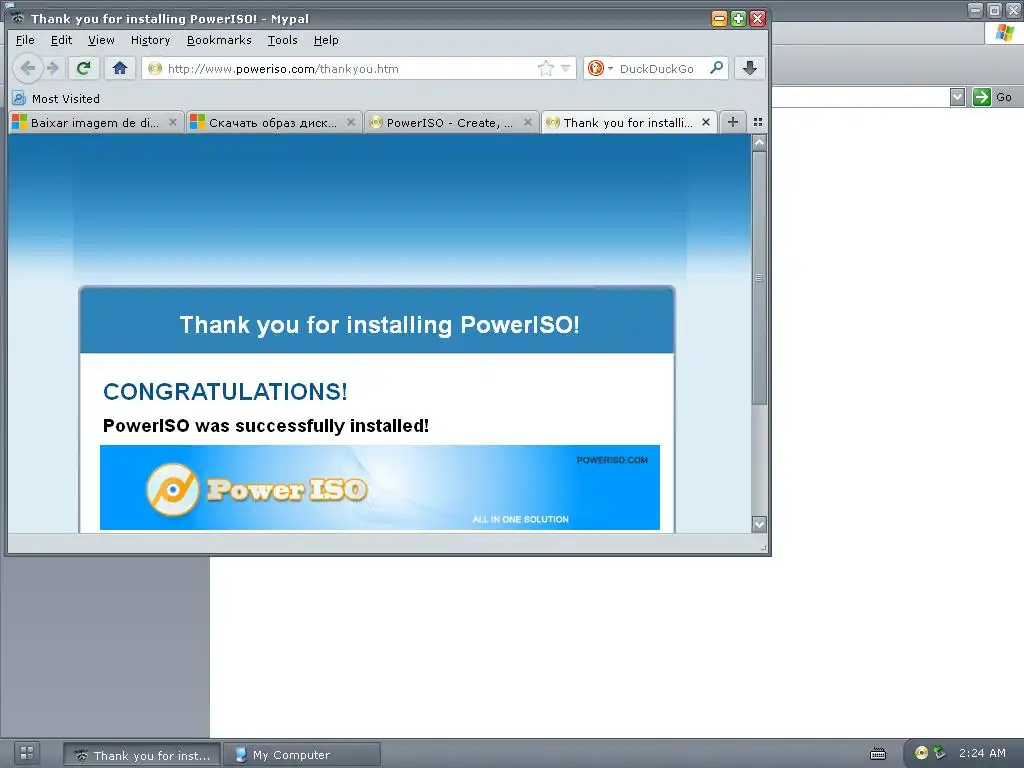Click the PowerISO banner image
The width and height of the screenshot is (1024, 768).
pos(379,487)
